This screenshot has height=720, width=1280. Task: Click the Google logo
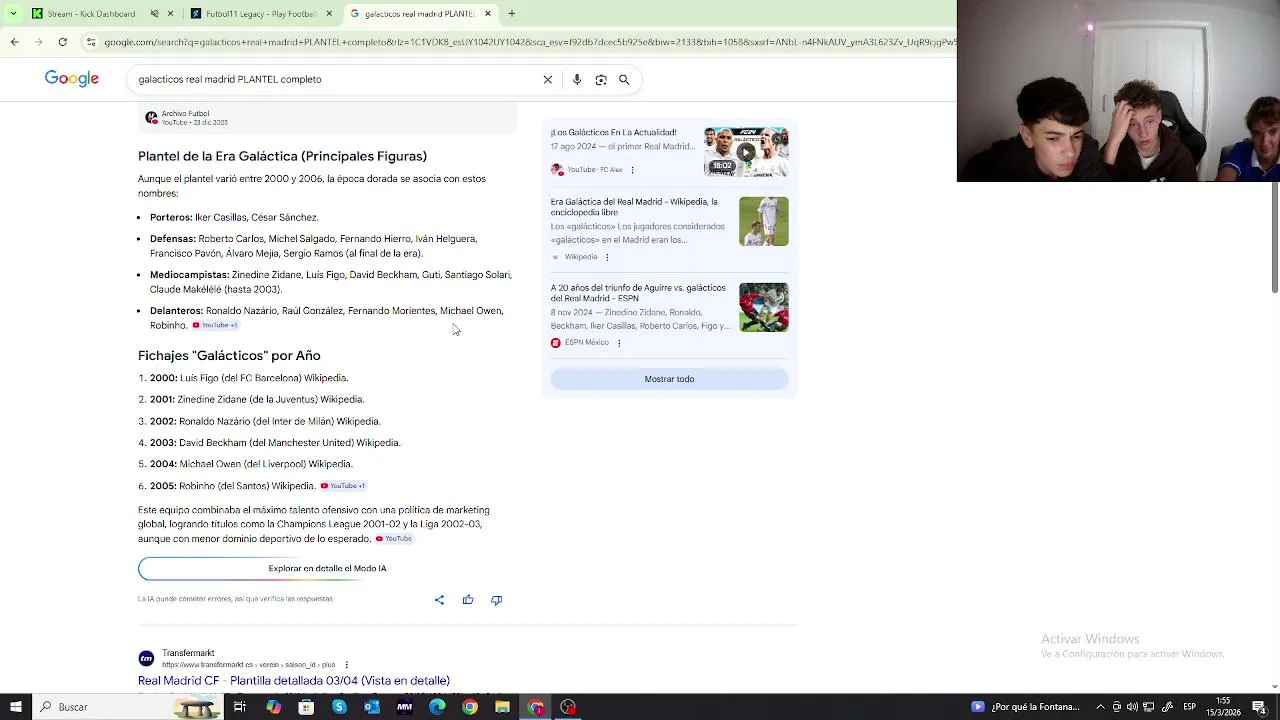pyautogui.click(x=71, y=79)
